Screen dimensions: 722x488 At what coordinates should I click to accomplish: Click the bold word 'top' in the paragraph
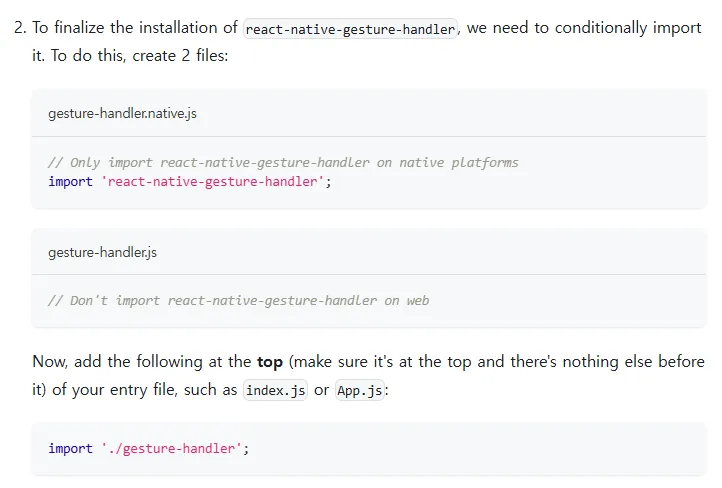click(270, 362)
